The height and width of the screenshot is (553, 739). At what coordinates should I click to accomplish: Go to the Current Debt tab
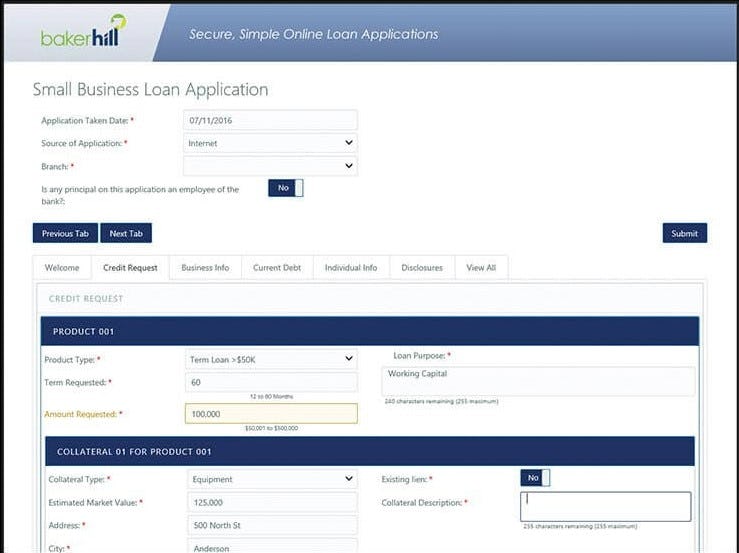point(277,268)
